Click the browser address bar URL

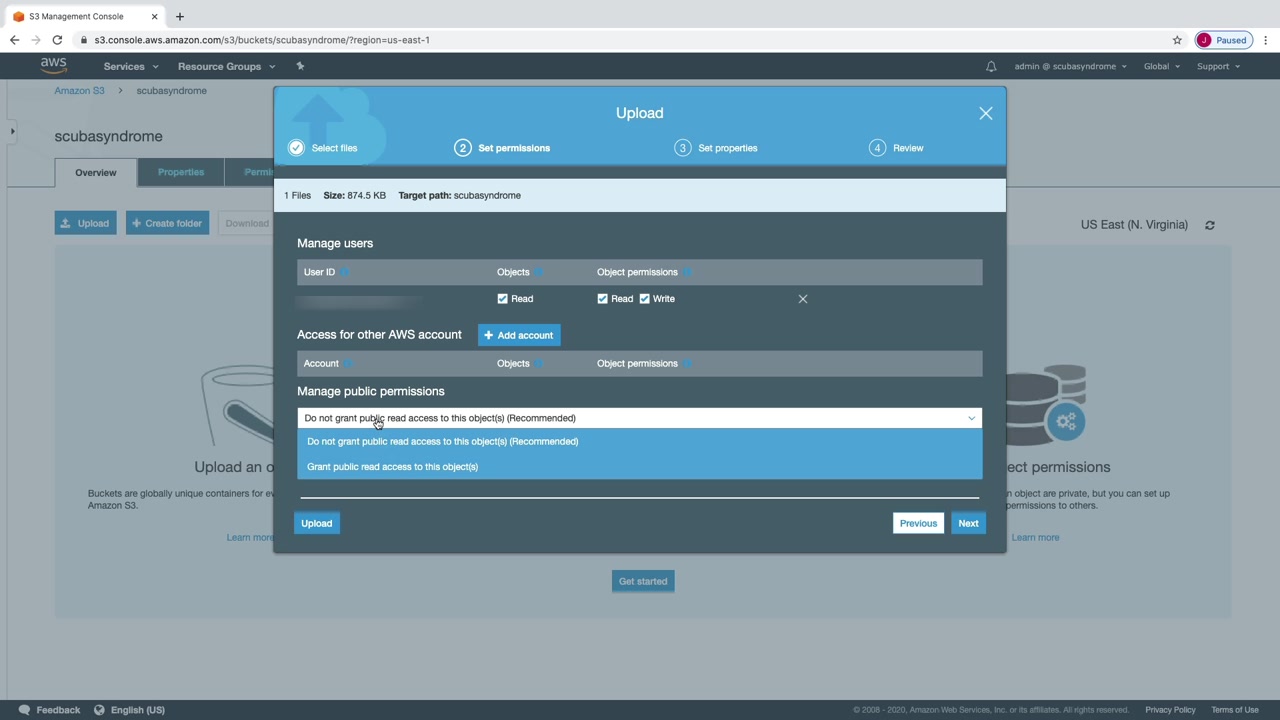[x=262, y=40]
